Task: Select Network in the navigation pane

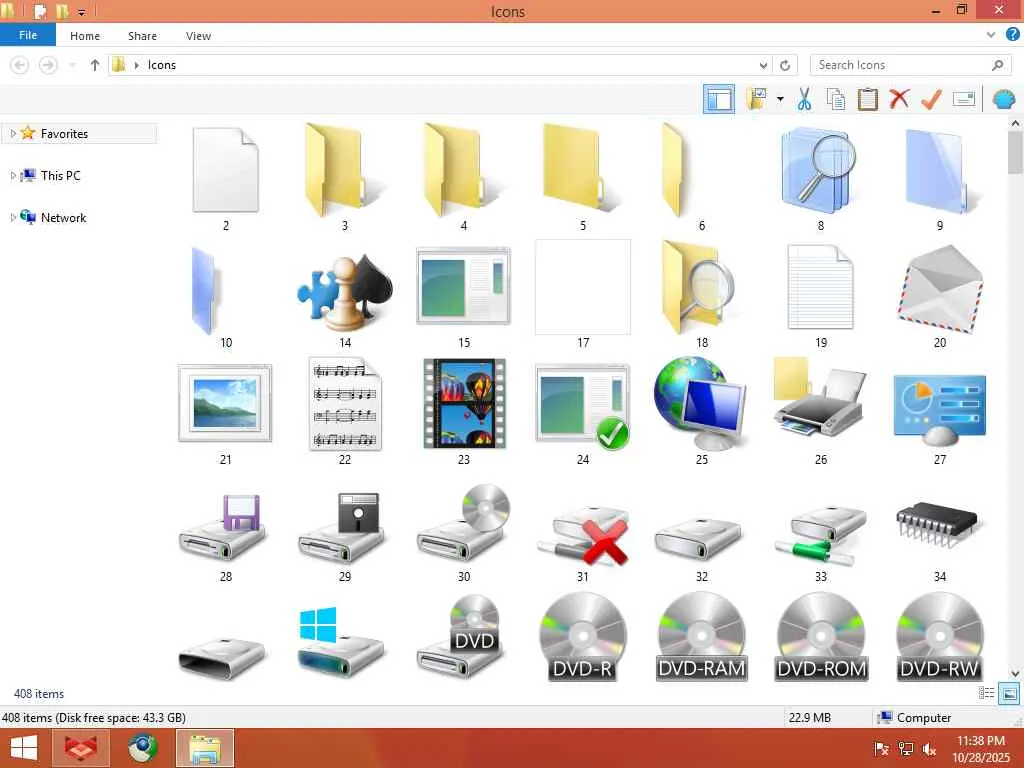Action: pyautogui.click(x=63, y=217)
